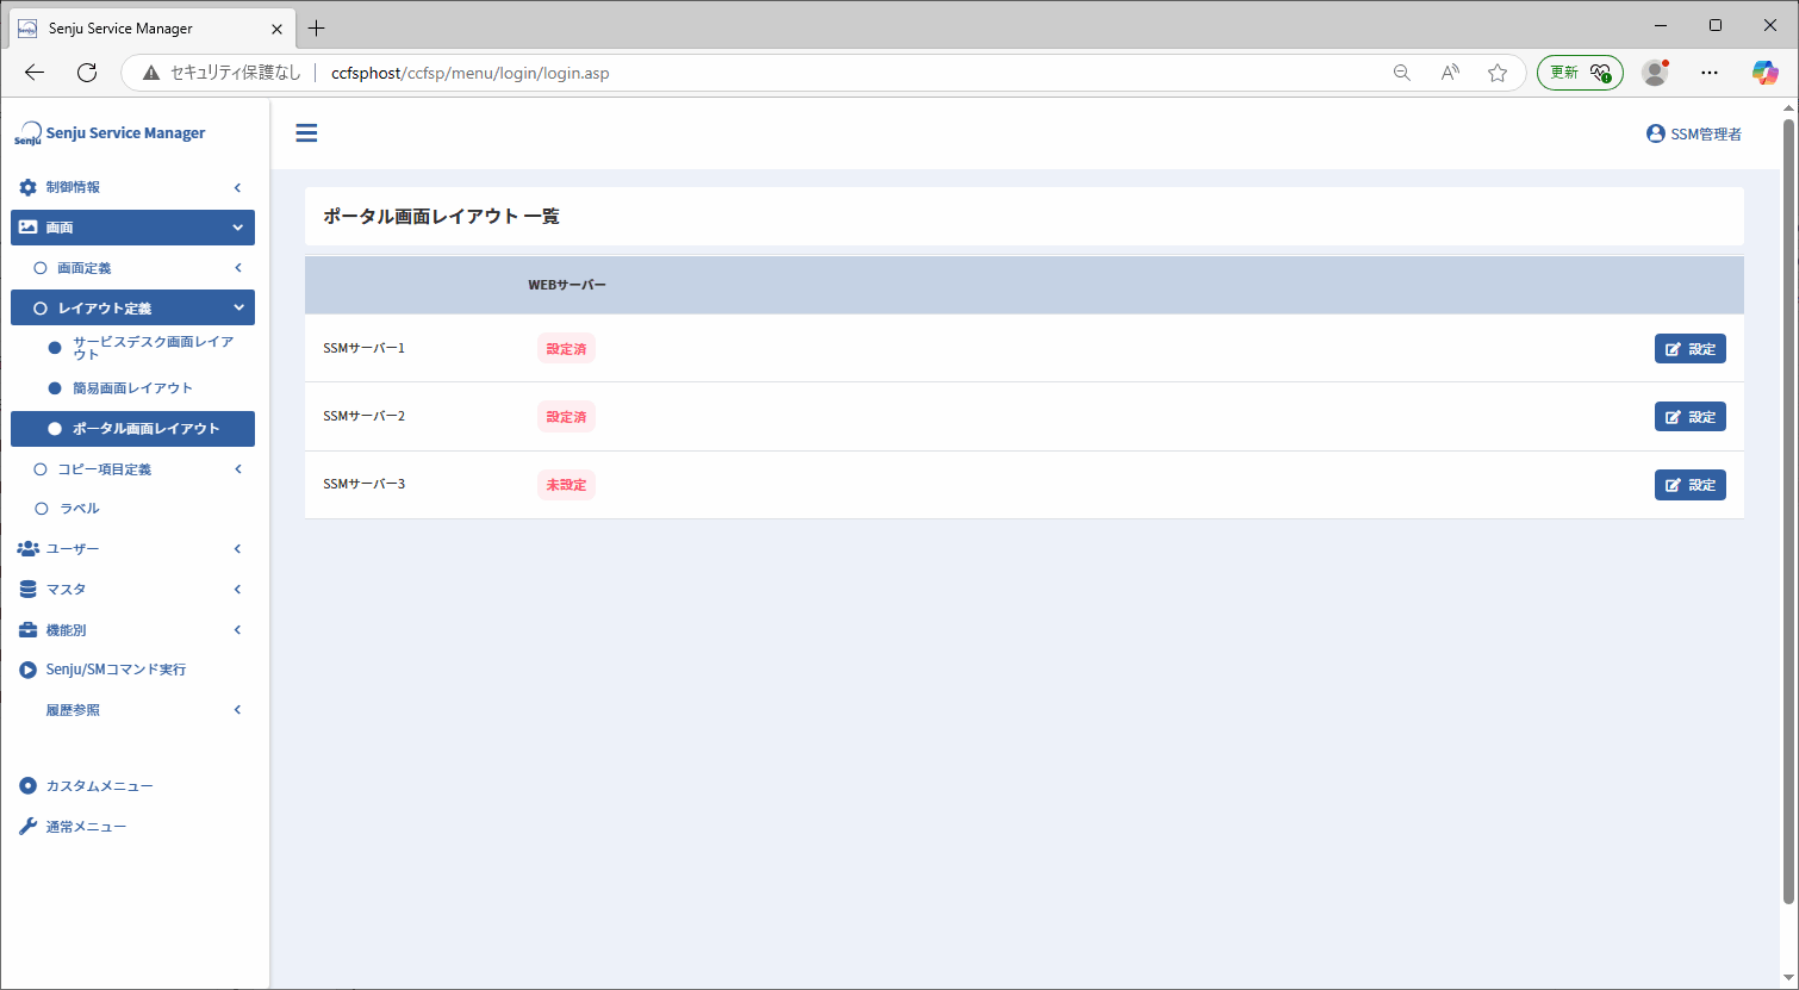Collapse the レイアウト定義 section chevron

(238, 308)
